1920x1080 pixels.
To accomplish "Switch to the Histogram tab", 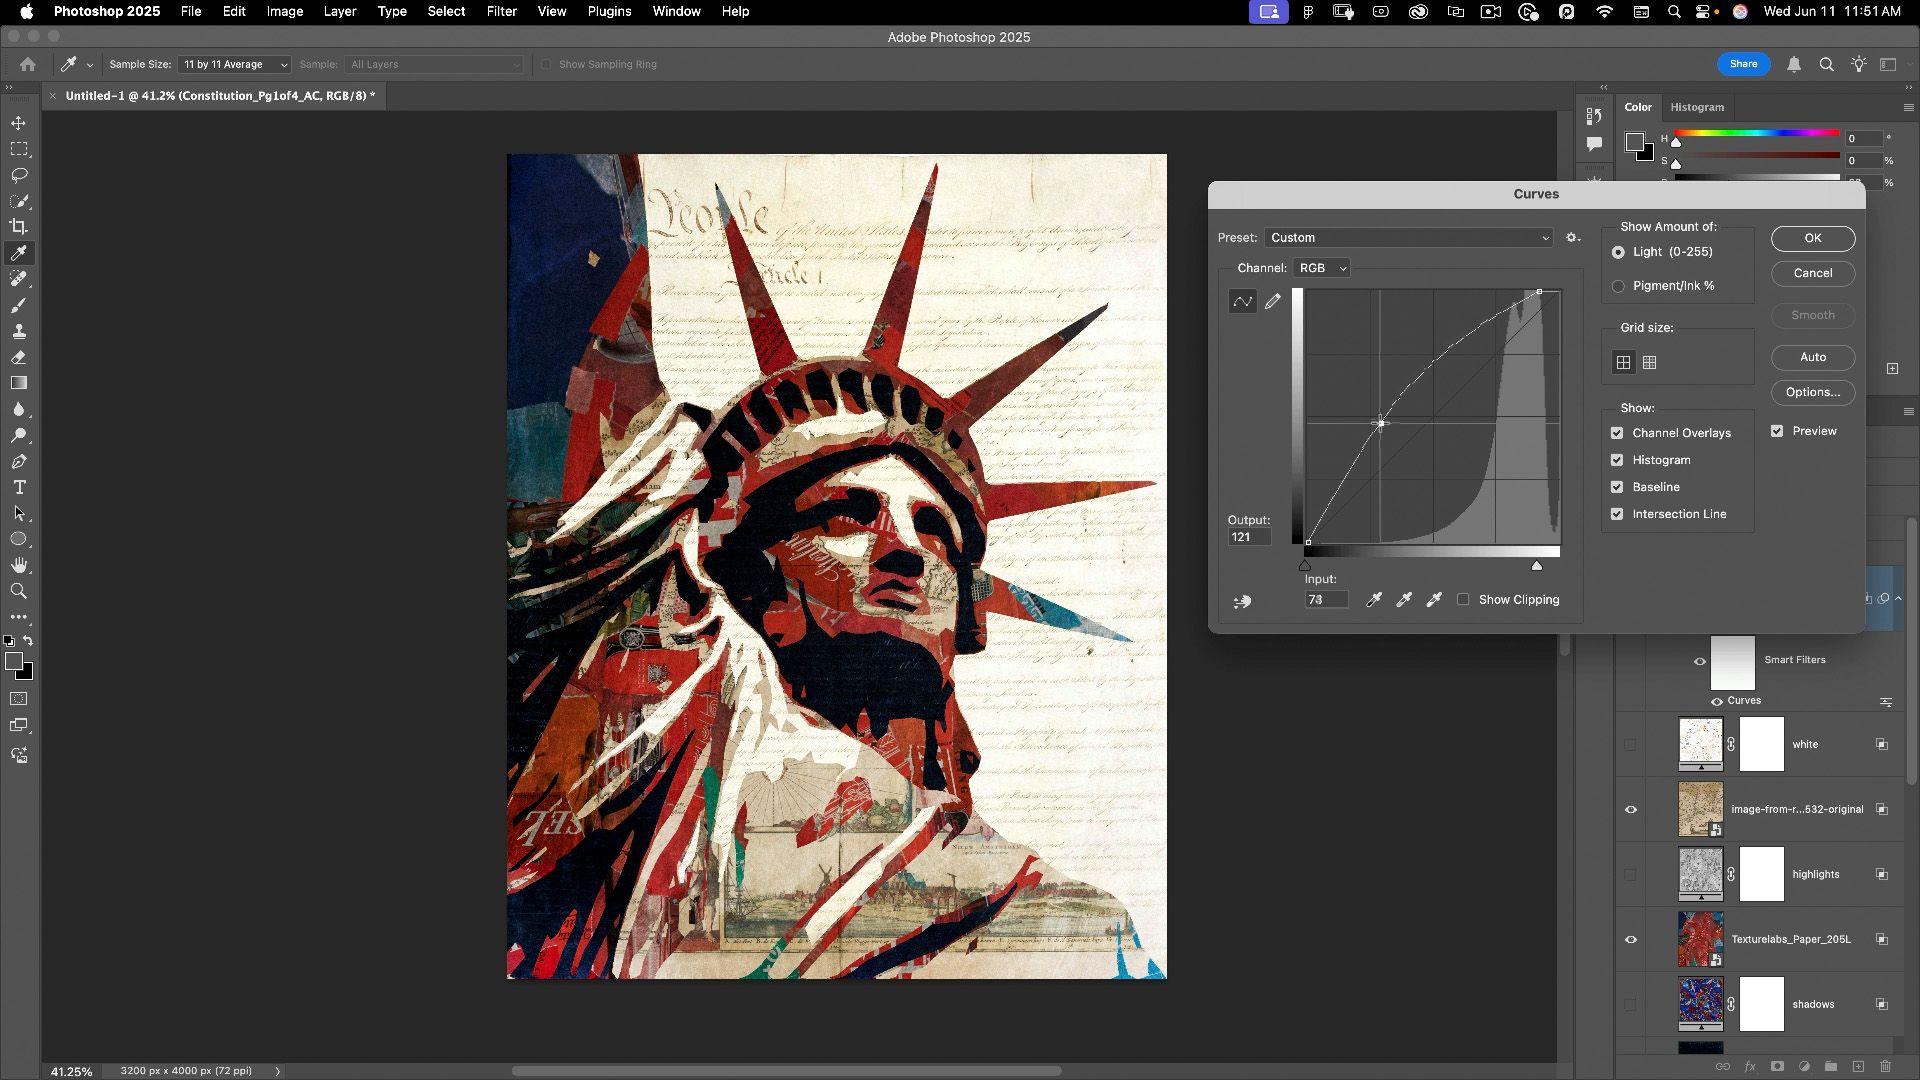I will coord(1697,107).
